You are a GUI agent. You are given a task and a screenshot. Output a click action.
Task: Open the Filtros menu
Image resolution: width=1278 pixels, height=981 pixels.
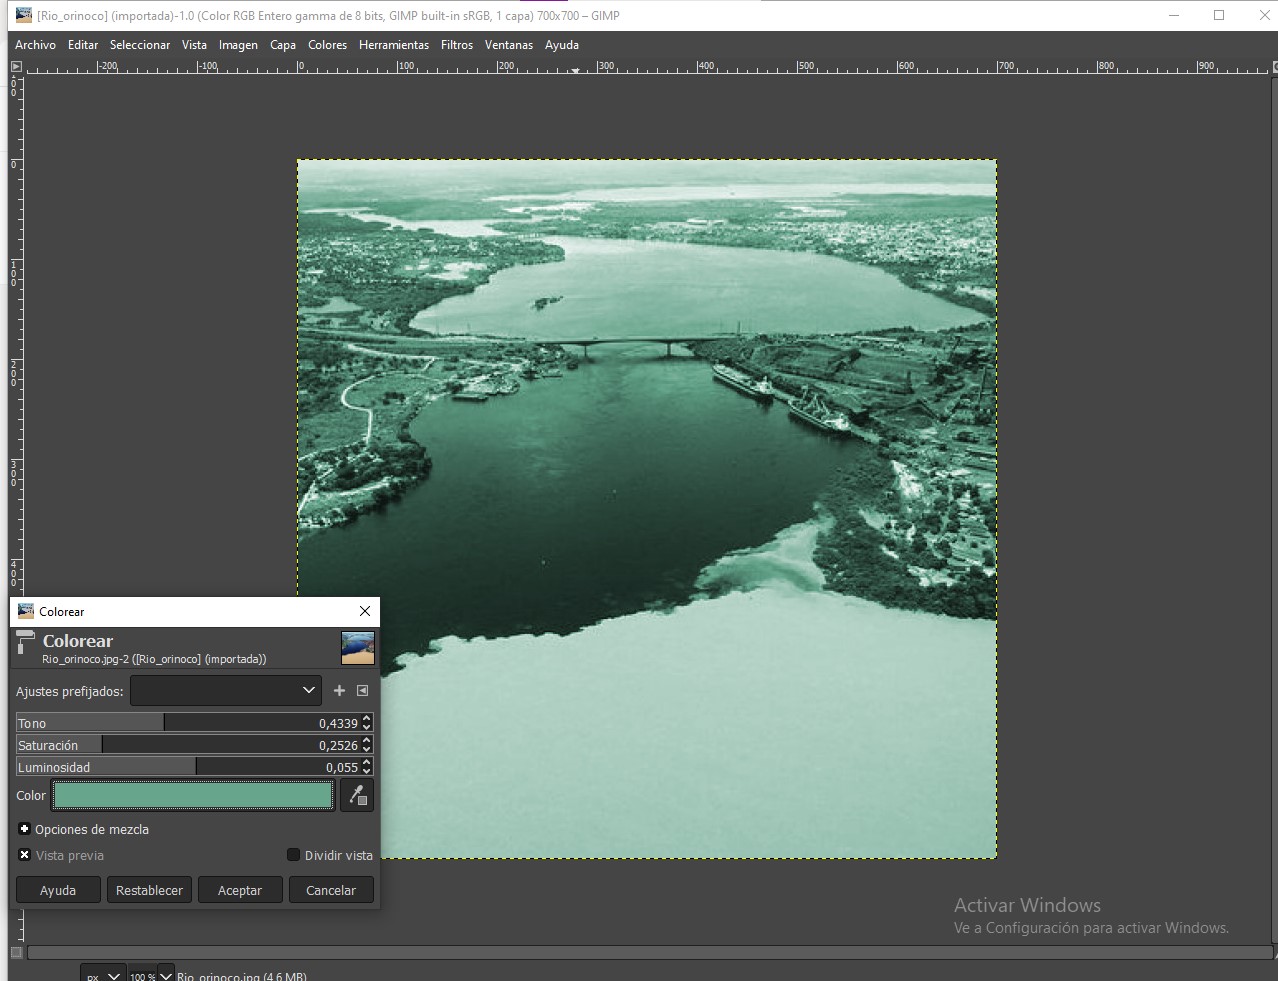pos(456,45)
